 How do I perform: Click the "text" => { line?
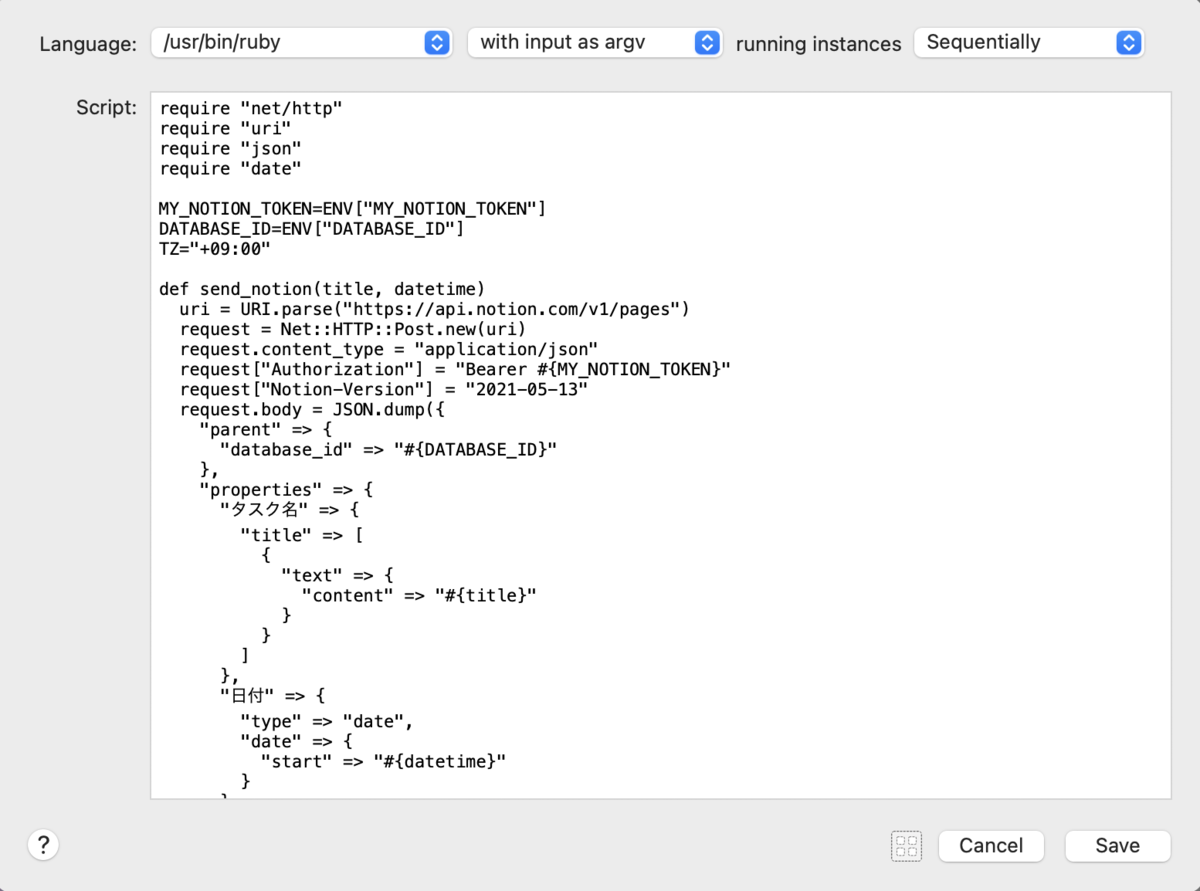click(x=338, y=575)
